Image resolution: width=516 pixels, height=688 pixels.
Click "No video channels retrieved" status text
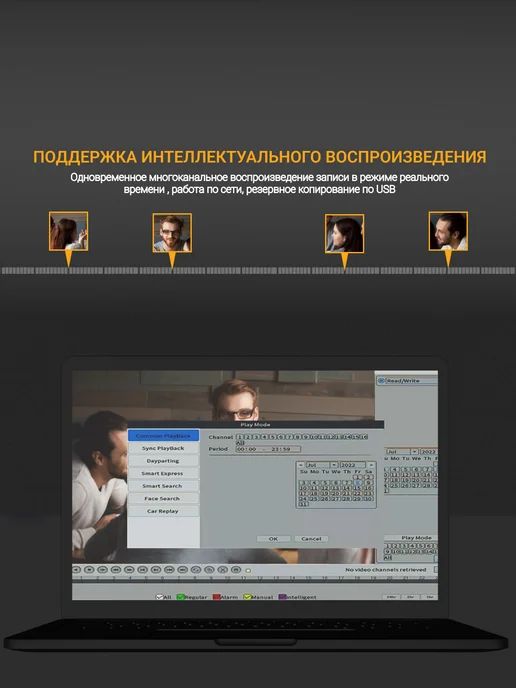click(x=386, y=570)
